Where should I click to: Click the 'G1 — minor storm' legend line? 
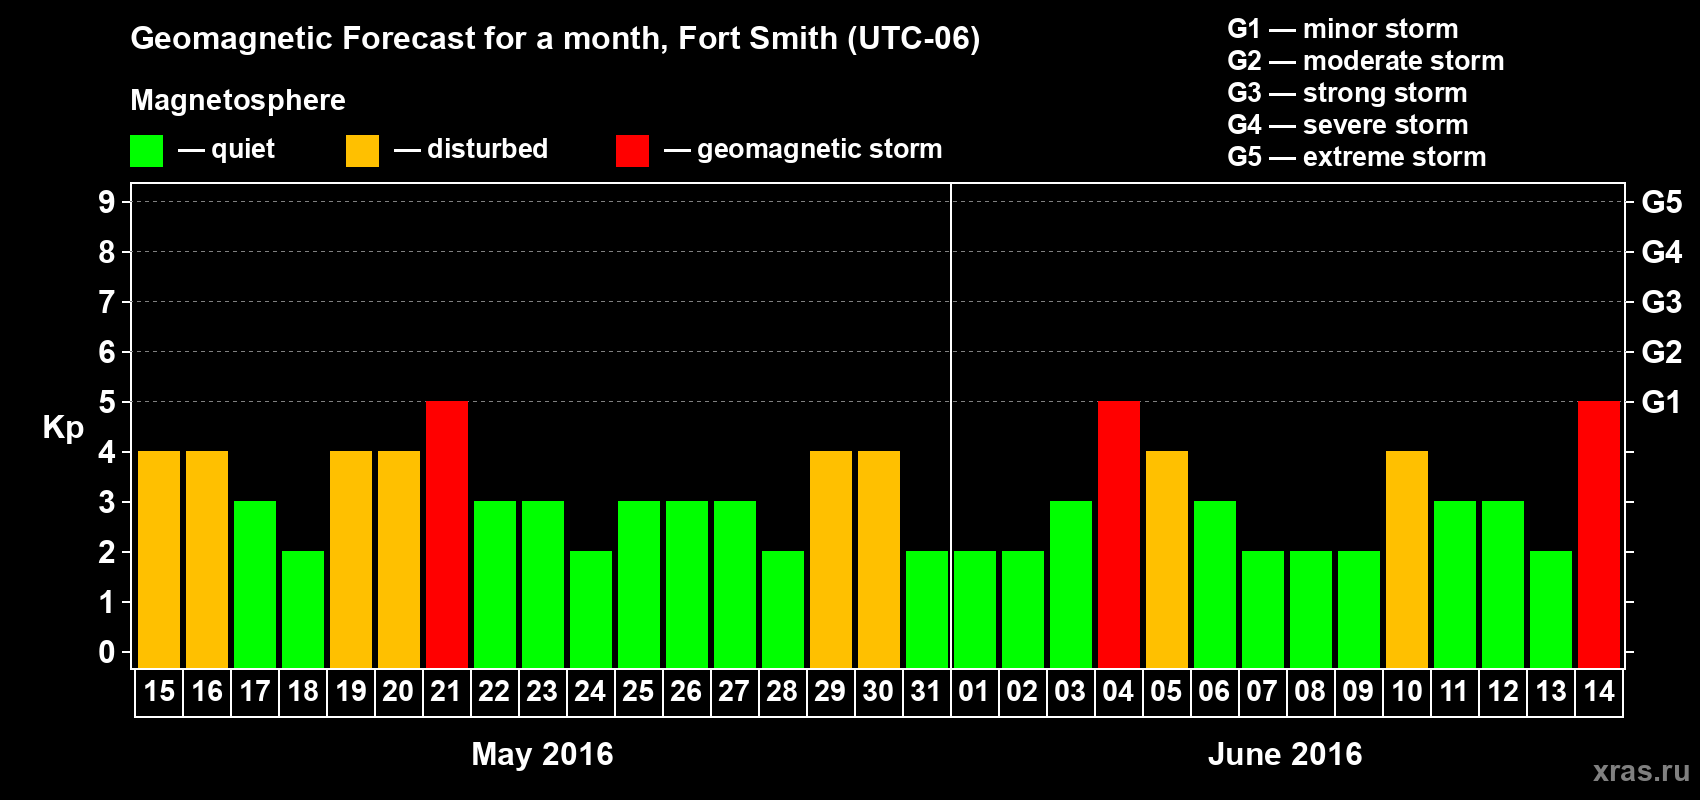[x=1343, y=29]
